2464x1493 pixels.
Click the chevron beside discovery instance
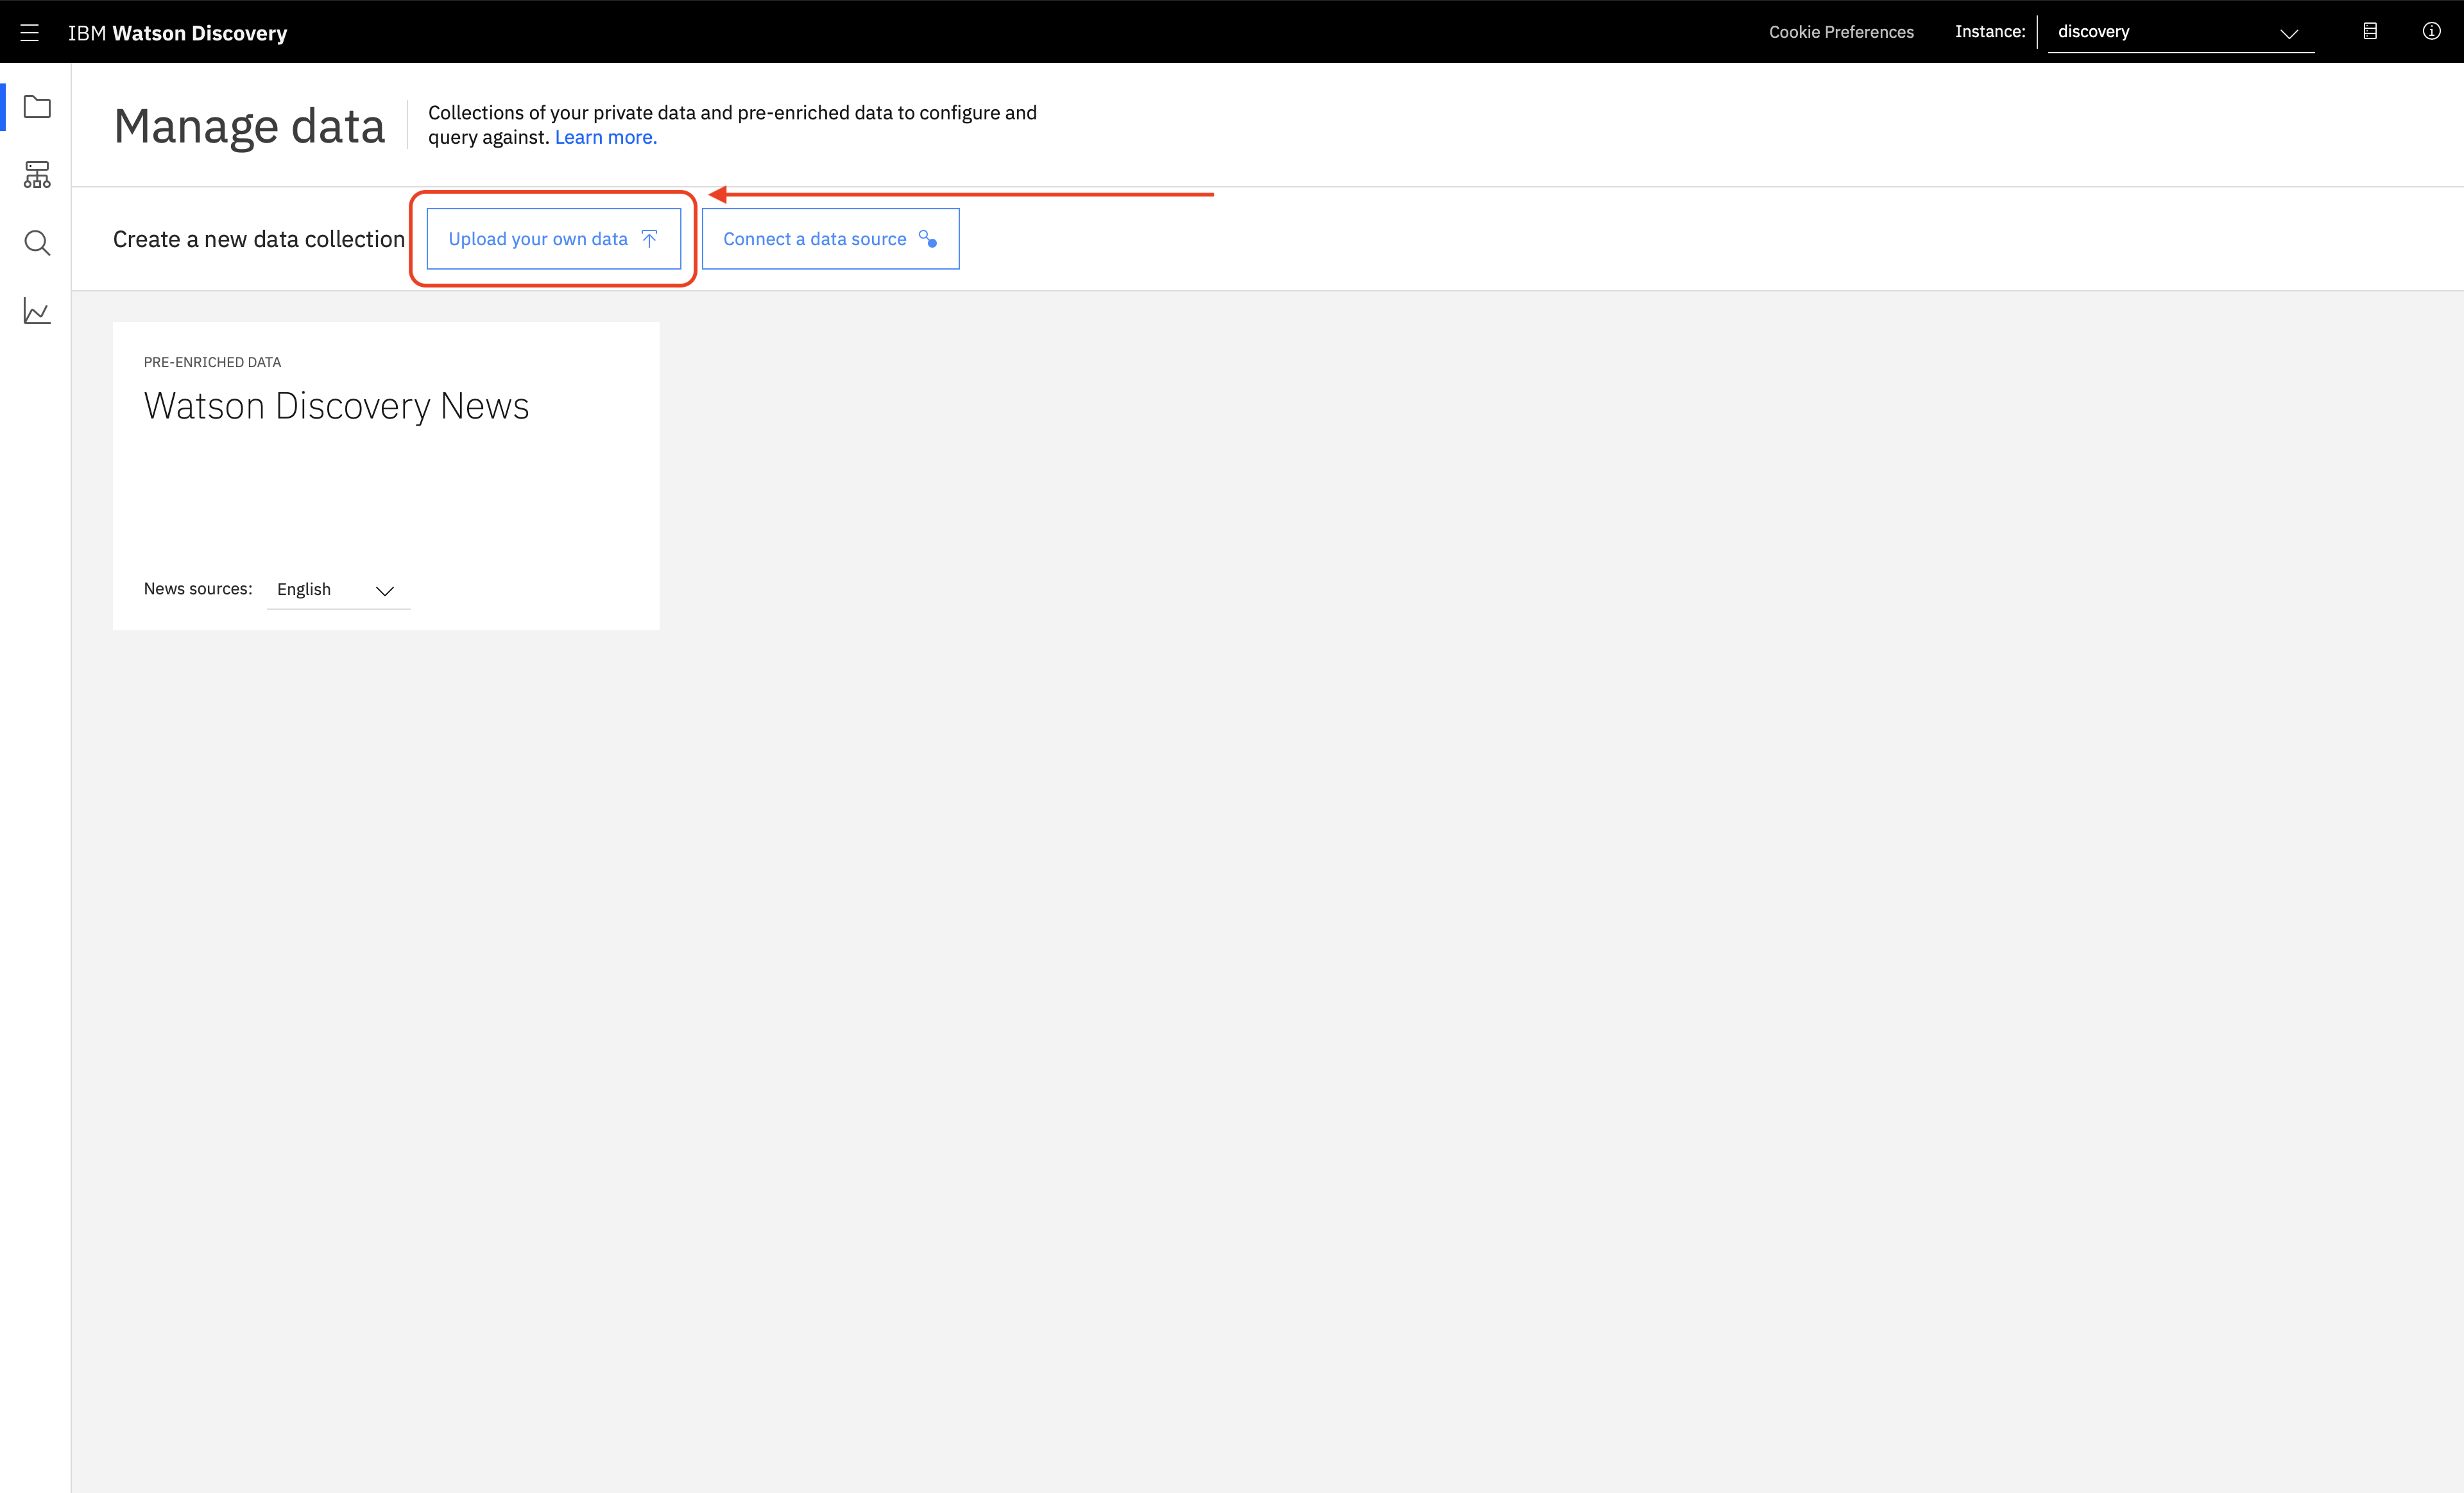coord(2289,33)
